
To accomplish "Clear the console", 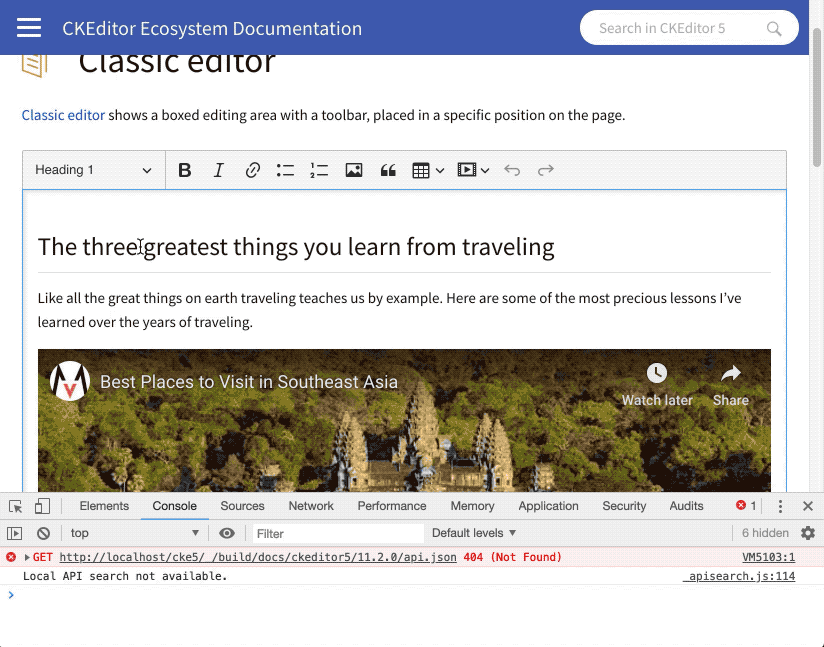I will [x=44, y=533].
